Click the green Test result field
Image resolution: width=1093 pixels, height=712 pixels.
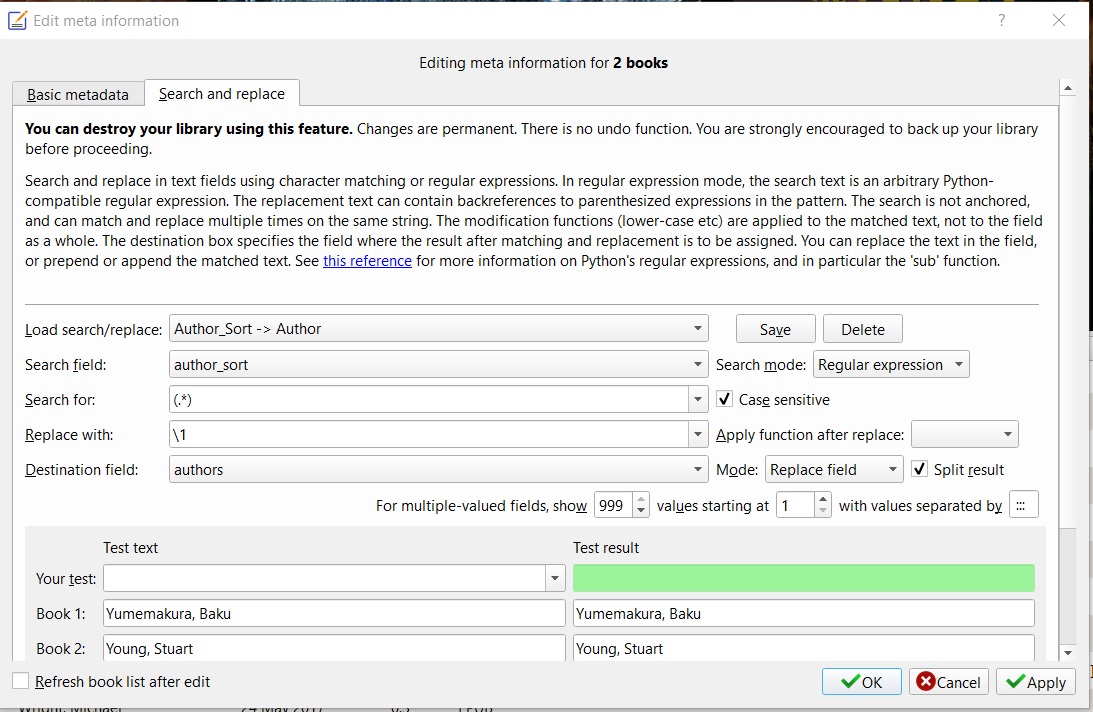click(x=803, y=578)
